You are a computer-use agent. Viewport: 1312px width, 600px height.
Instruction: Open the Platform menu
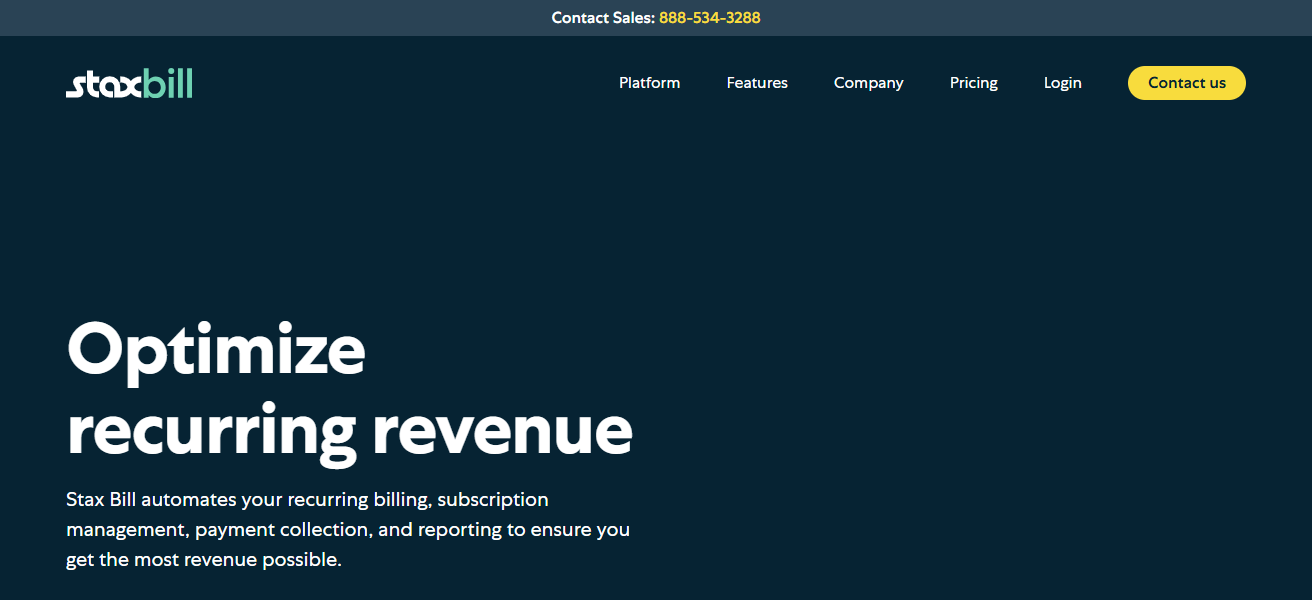tap(649, 83)
